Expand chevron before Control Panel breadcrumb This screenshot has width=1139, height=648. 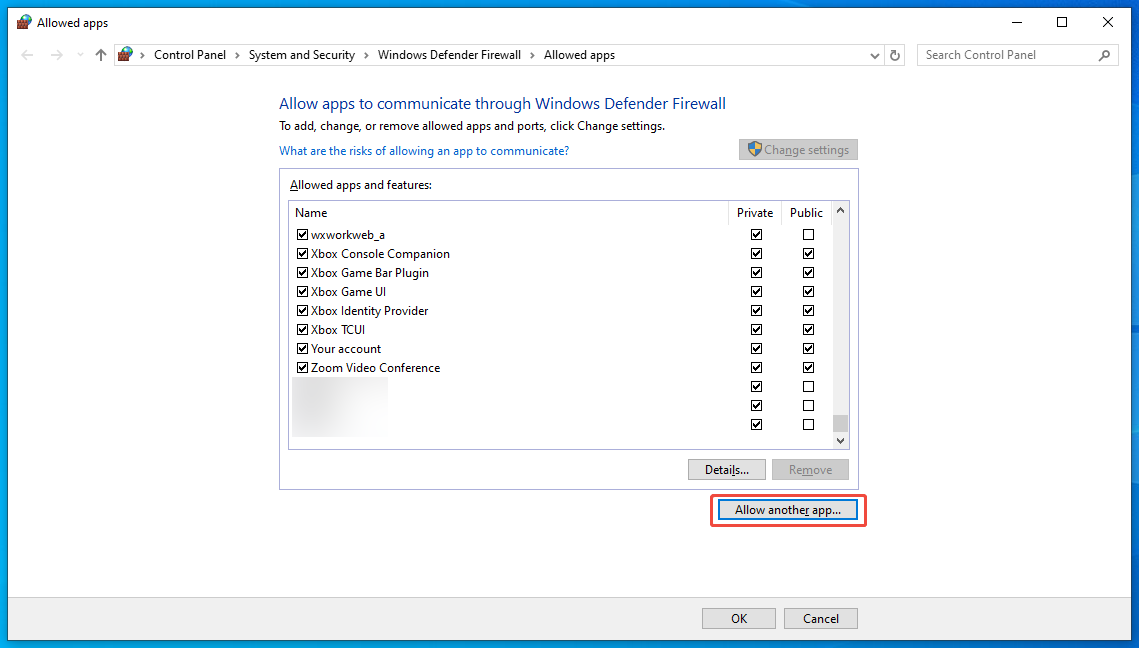(x=142, y=55)
